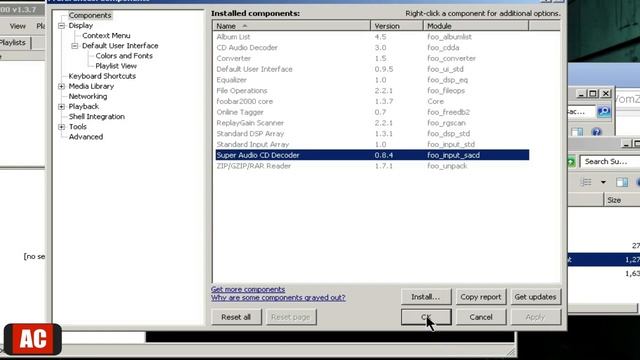
Task: Toggle the preview pane icon in Explorer
Action: 622,182
